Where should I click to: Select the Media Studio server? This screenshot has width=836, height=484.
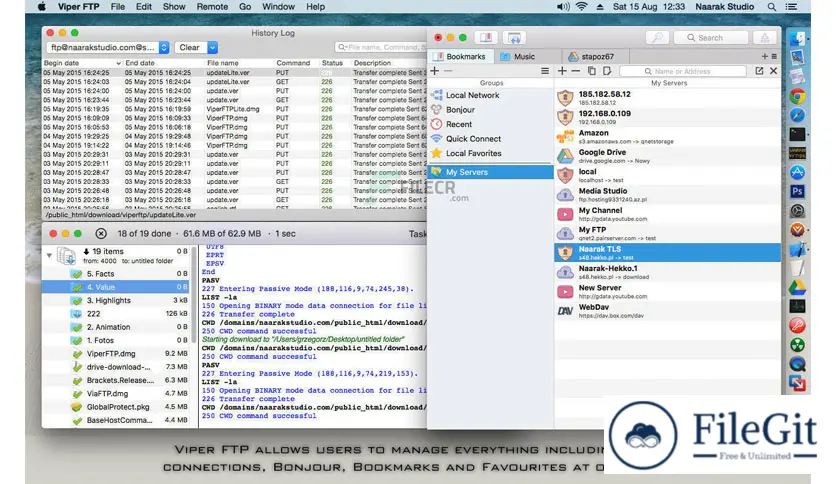click(x=668, y=195)
